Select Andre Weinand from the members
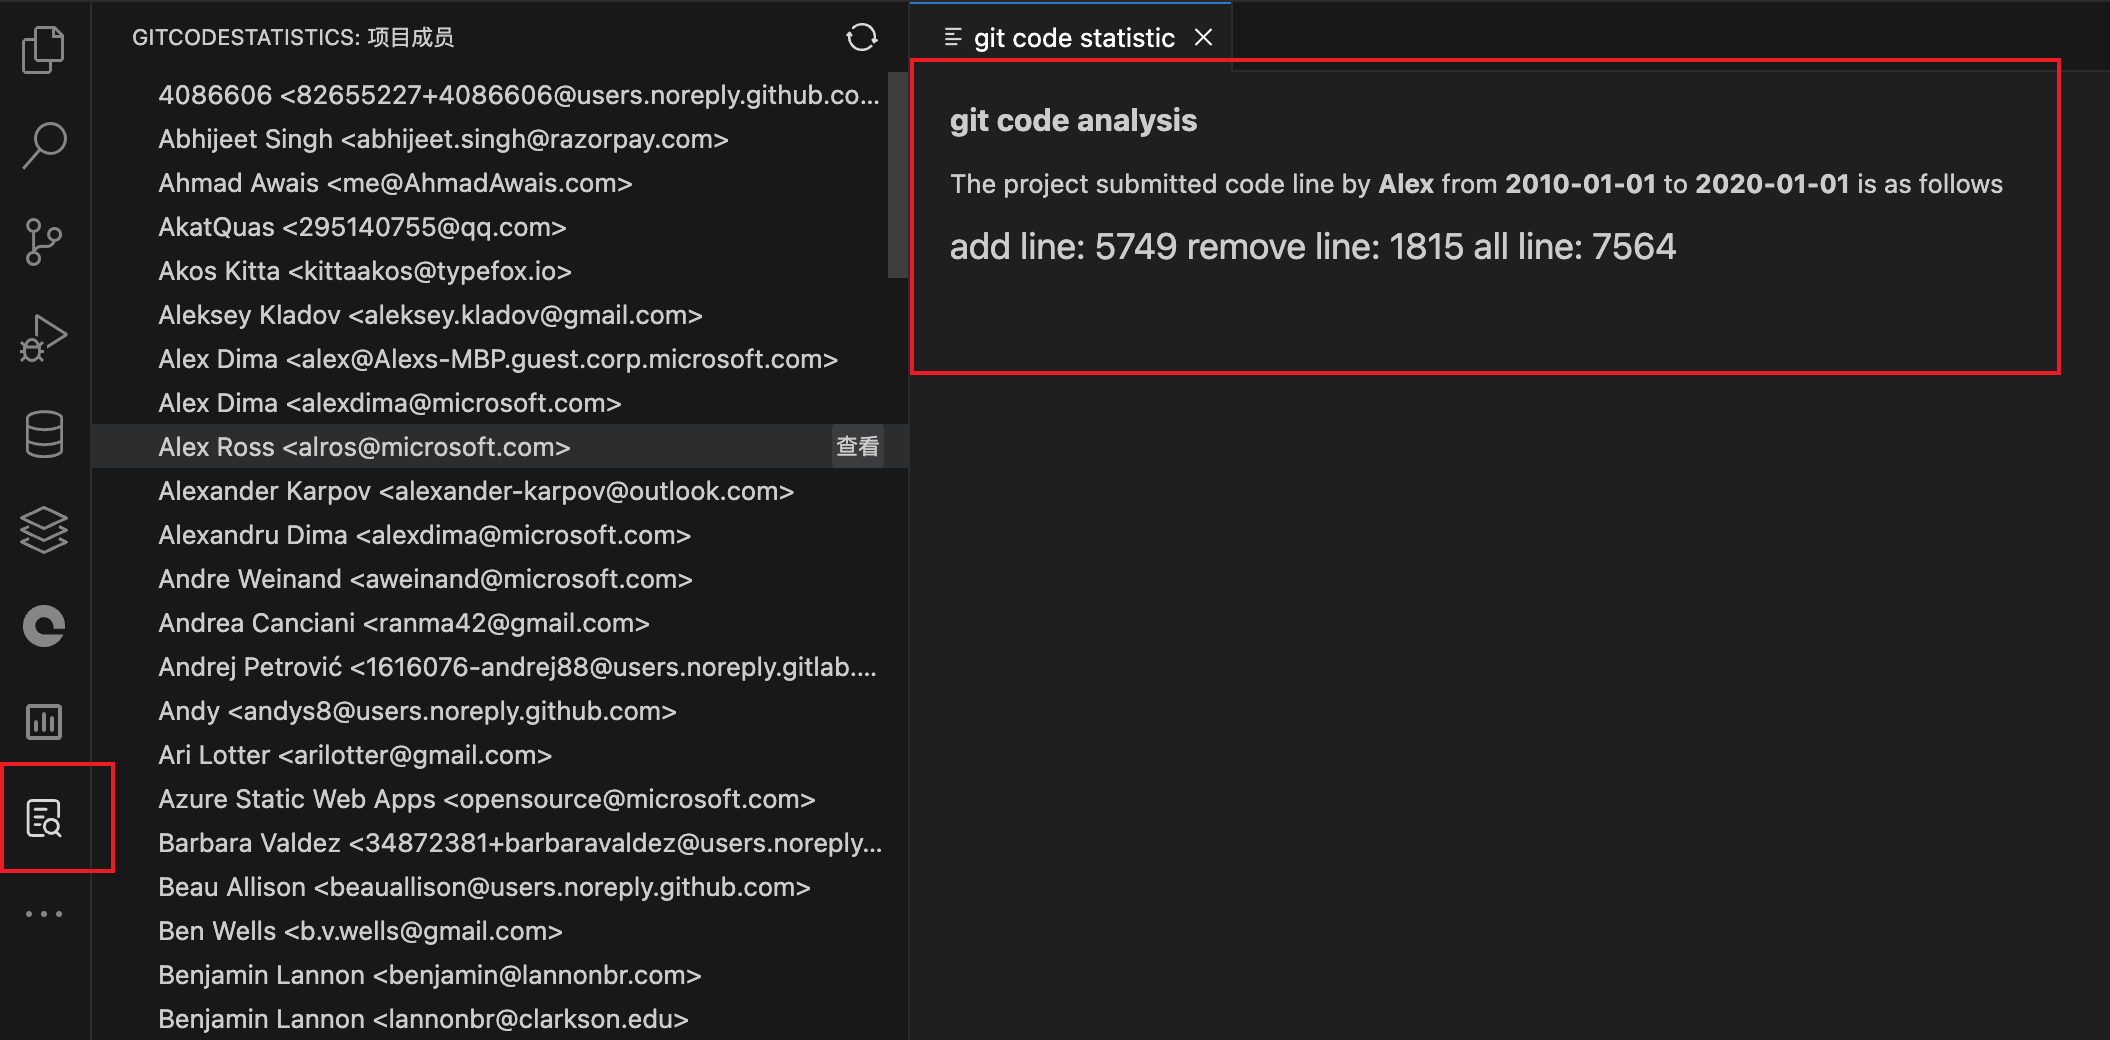 point(425,579)
